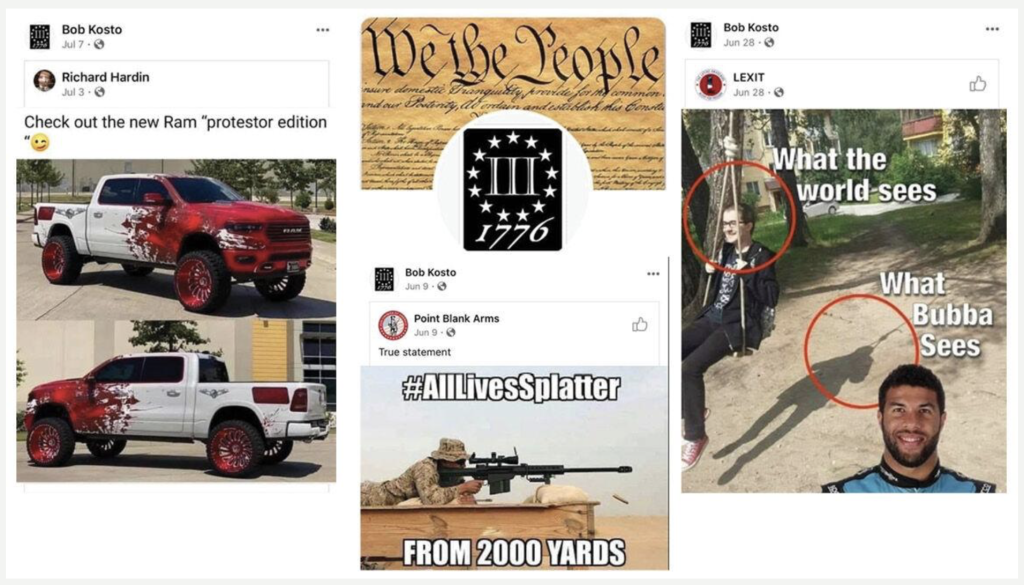Image resolution: width=1024 pixels, height=585 pixels.
Task: Click the Bob Kosto name on the Jun 28 post
Action: click(x=751, y=27)
